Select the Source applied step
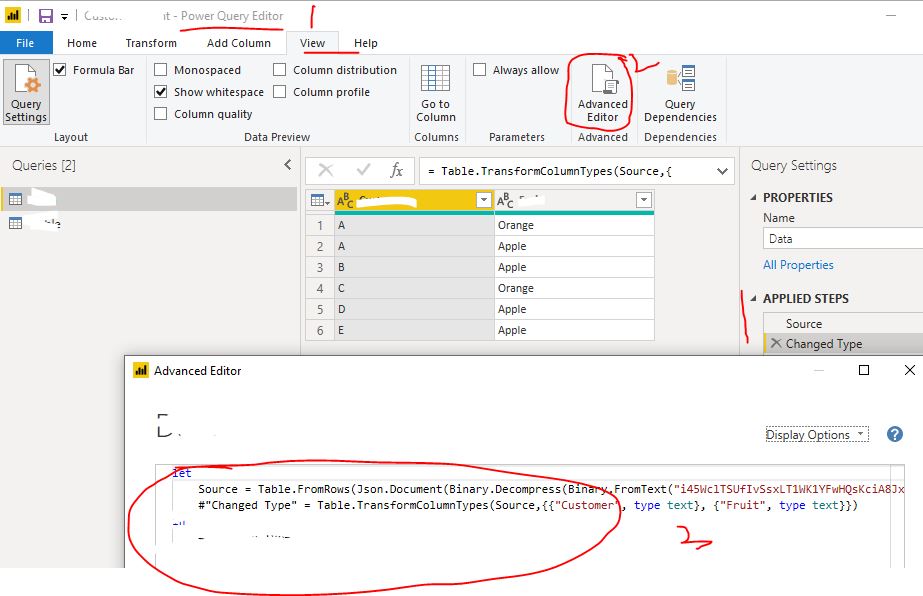The height and width of the screenshot is (596, 923). [843, 323]
